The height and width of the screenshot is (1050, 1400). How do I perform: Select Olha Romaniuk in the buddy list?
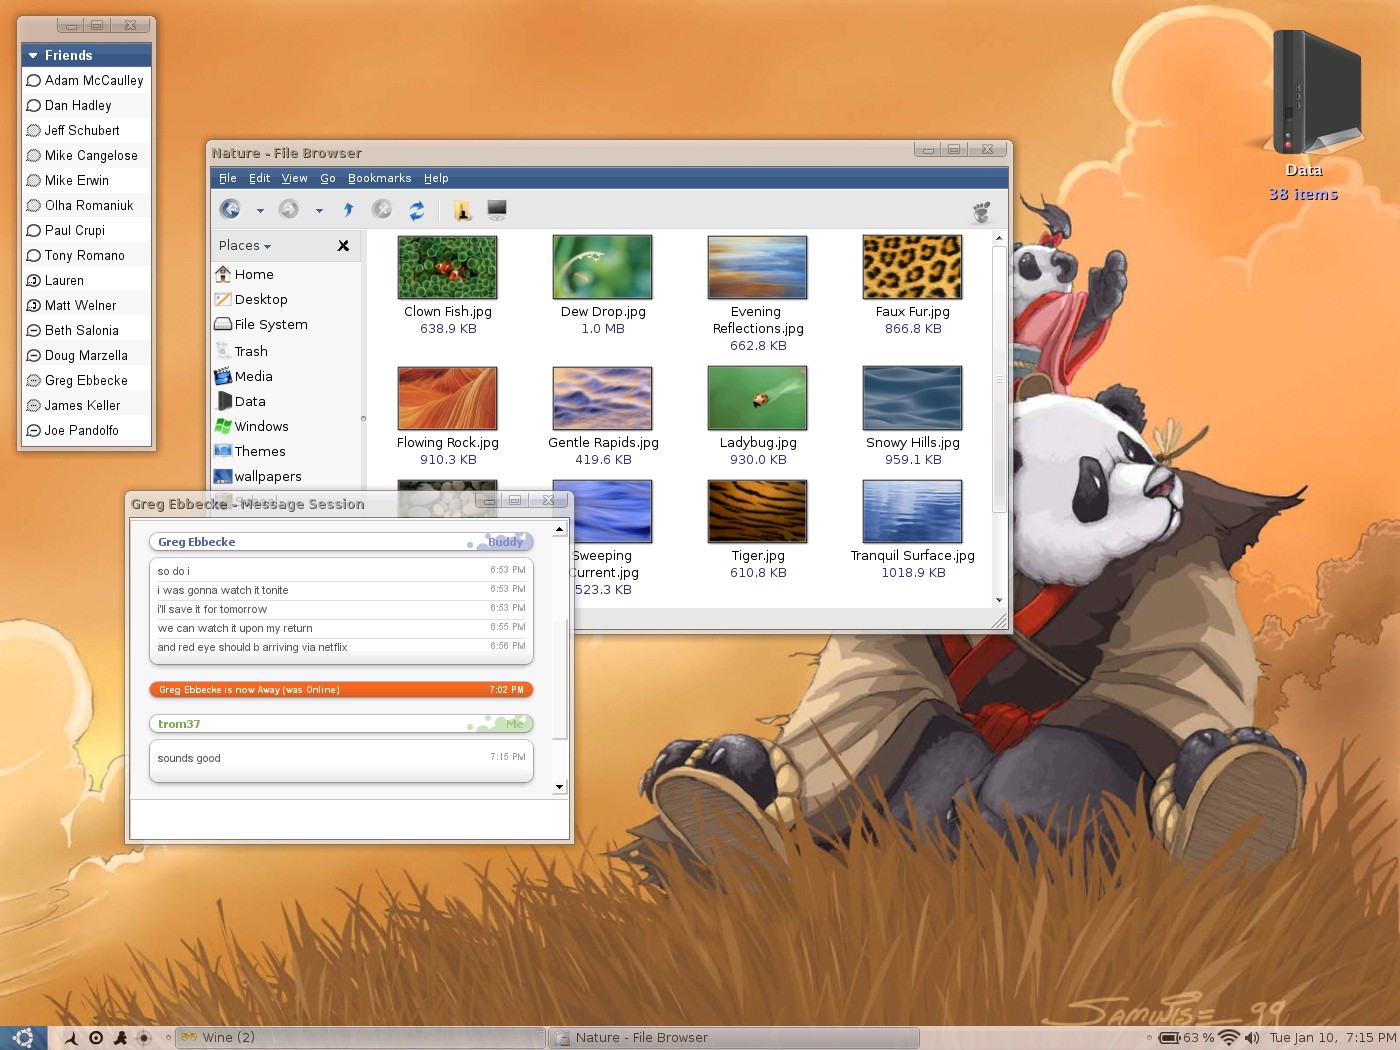pos(86,205)
